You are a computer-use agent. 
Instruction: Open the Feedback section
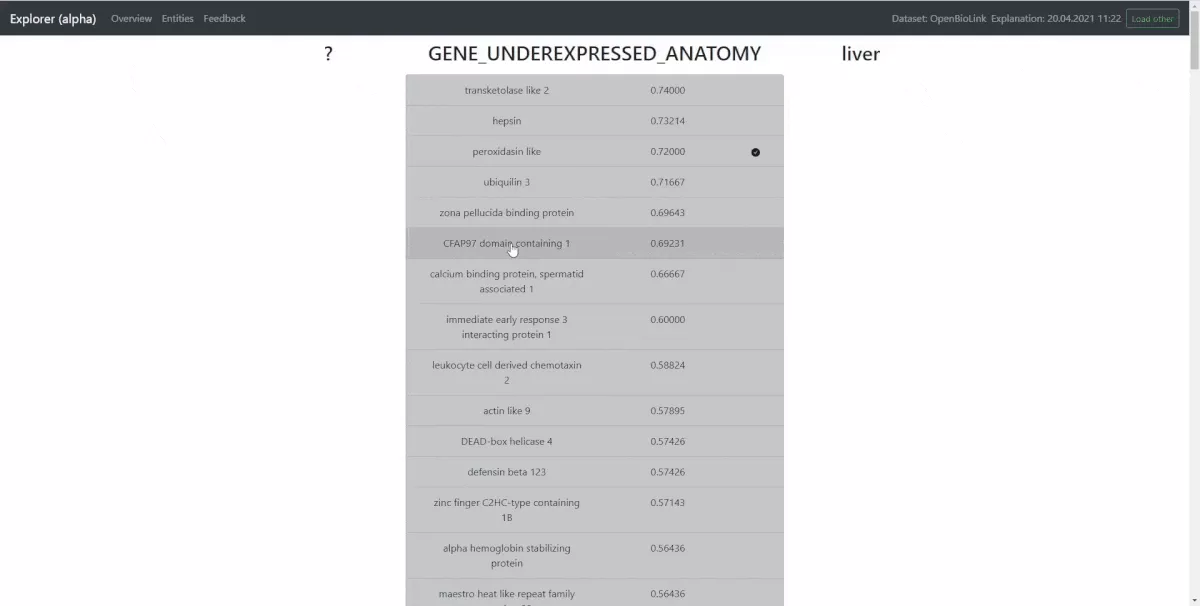coord(224,18)
